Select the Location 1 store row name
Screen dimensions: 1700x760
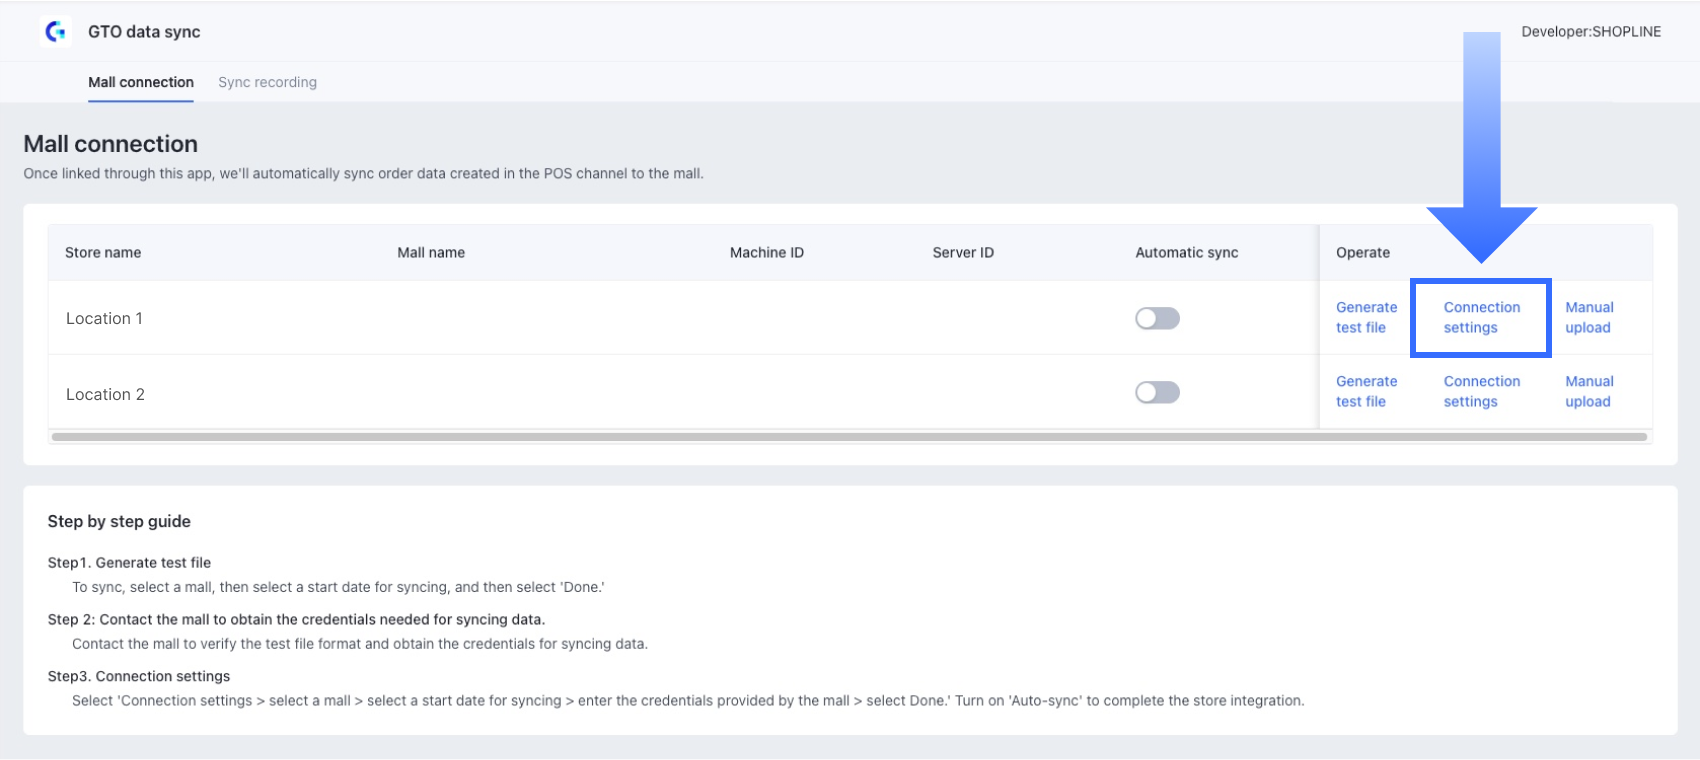click(x=104, y=318)
